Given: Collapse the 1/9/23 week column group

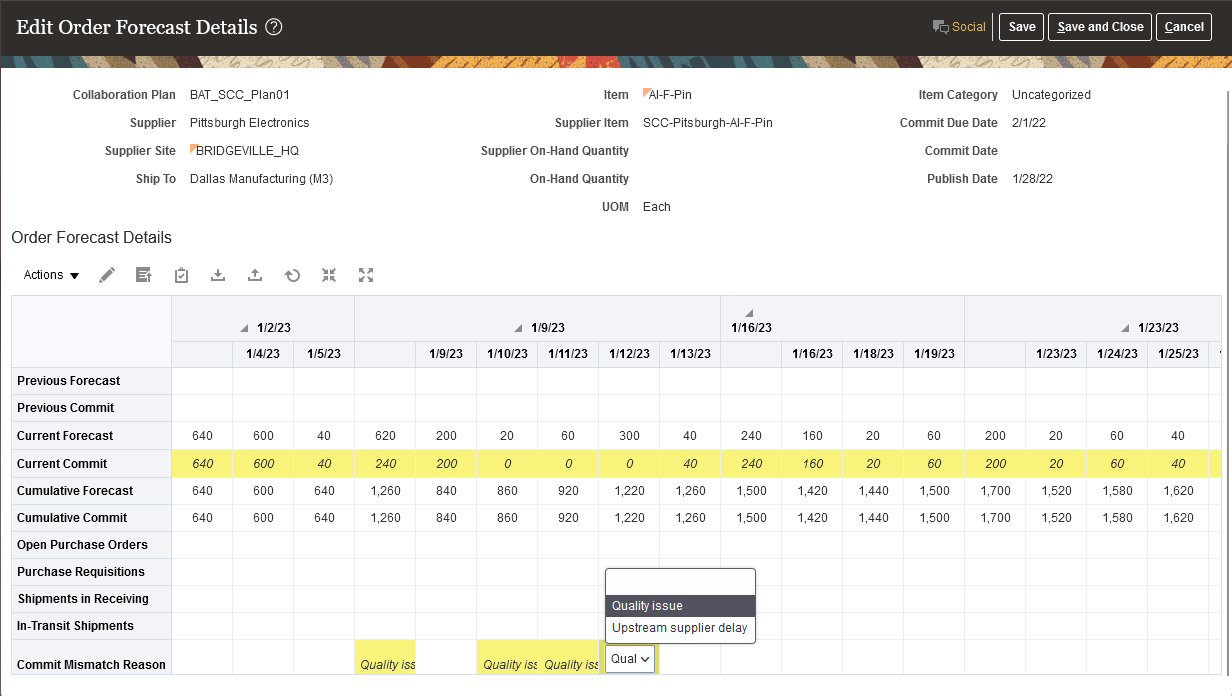Looking at the screenshot, I should (518, 328).
